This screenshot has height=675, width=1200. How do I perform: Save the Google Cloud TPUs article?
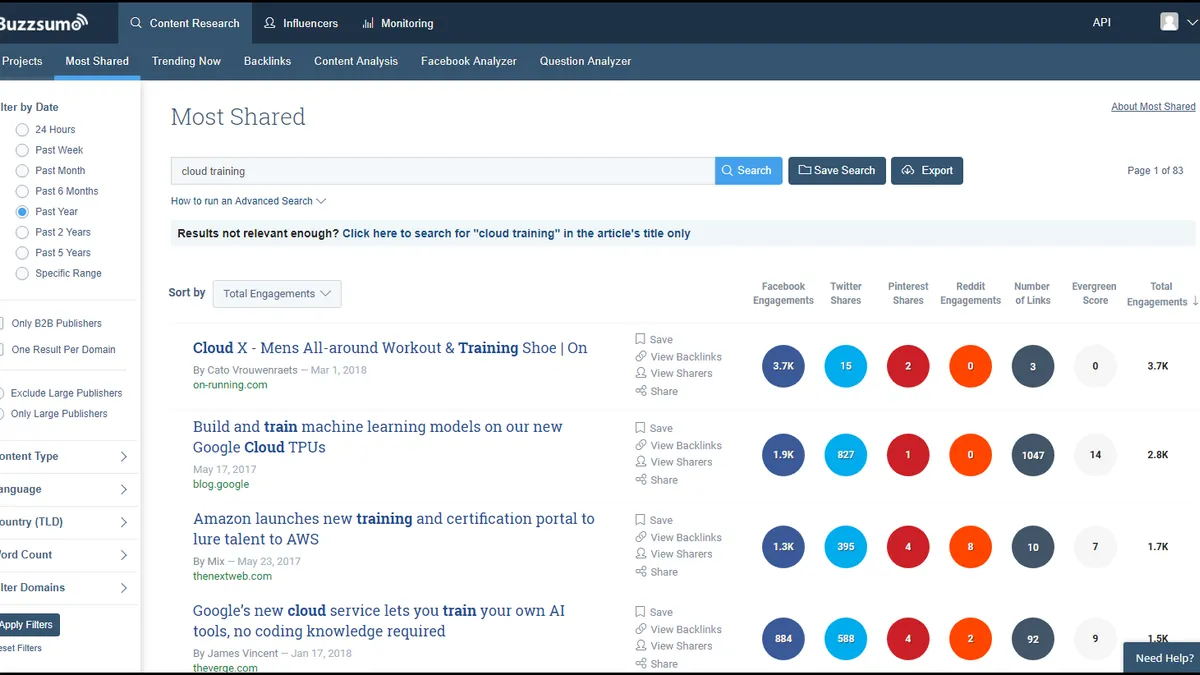point(654,428)
